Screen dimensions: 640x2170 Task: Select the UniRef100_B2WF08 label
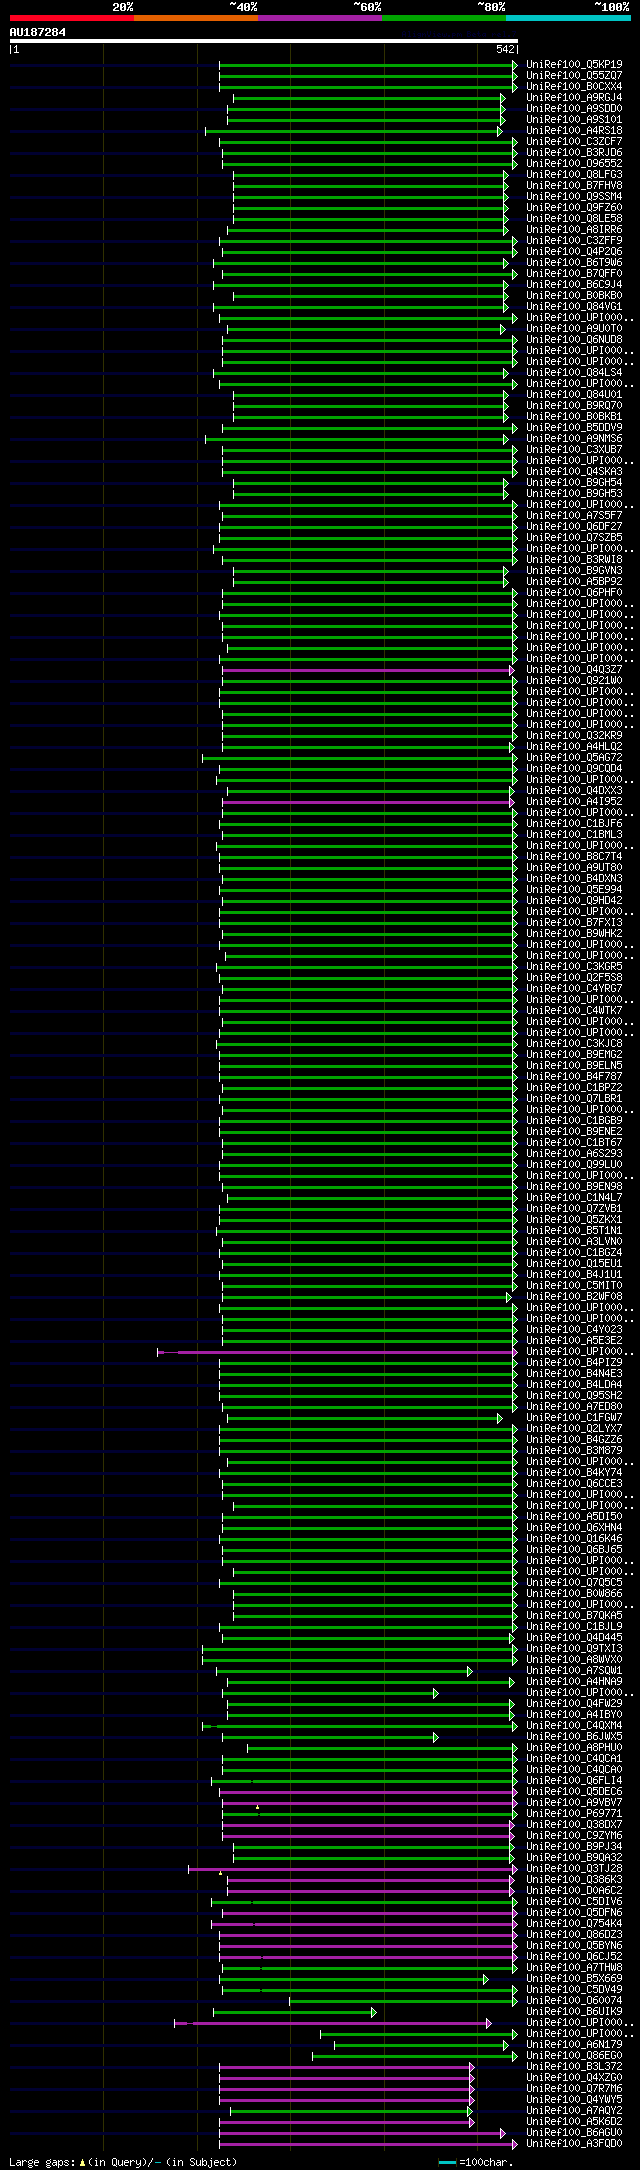[x=574, y=1296]
